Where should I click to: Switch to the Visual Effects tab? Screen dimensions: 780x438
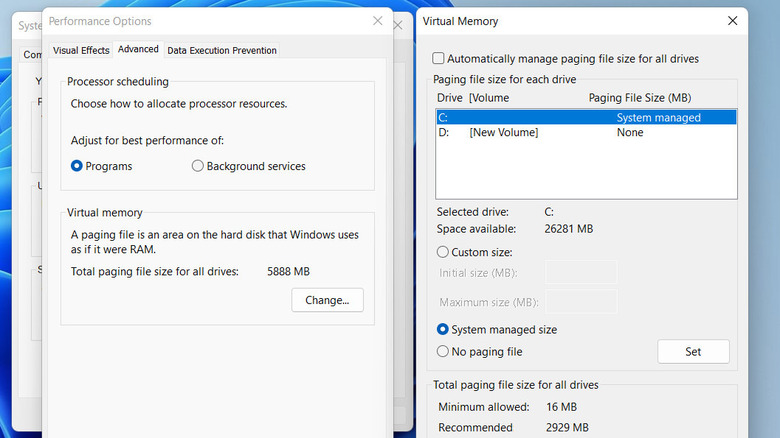coord(81,50)
